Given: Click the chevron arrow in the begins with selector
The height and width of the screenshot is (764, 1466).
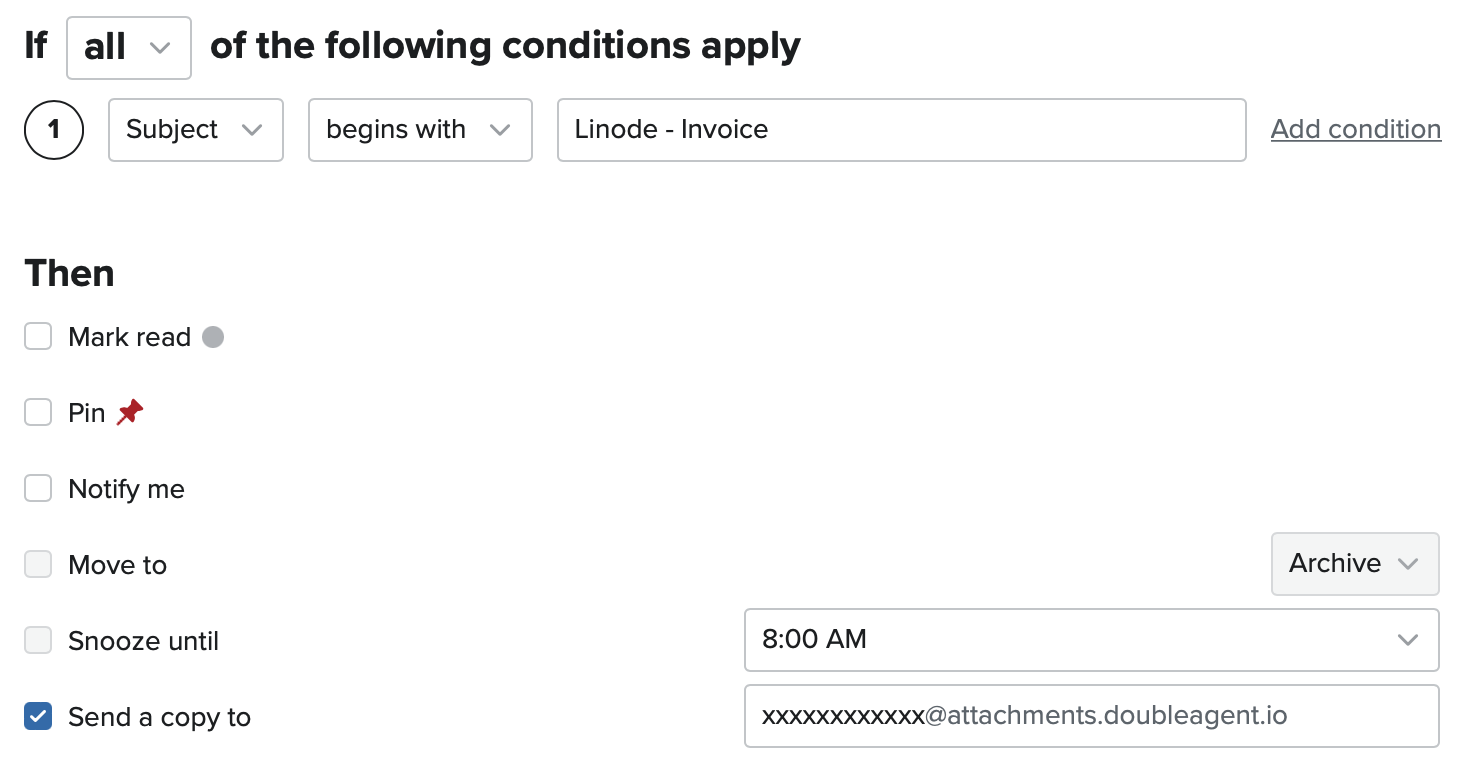Looking at the screenshot, I should click(500, 130).
